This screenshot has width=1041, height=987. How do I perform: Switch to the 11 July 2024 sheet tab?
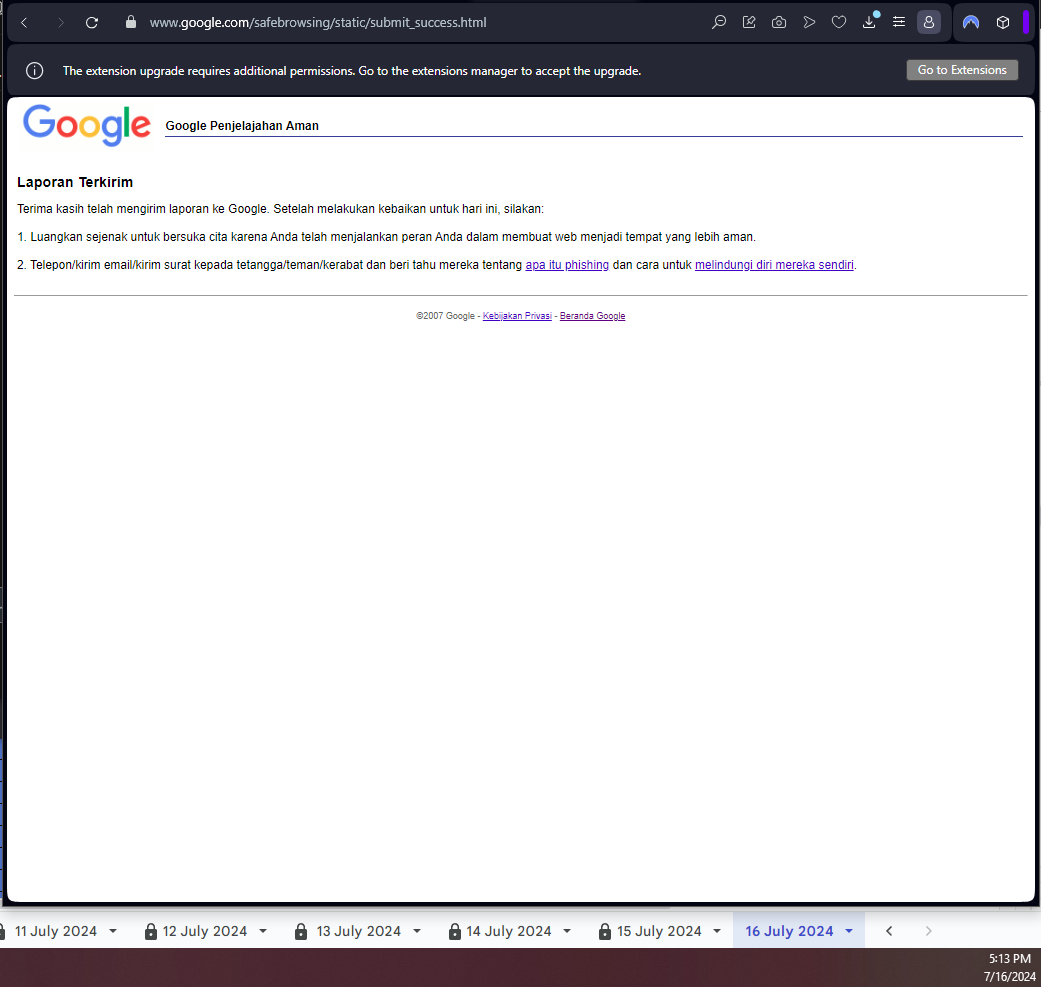click(56, 931)
